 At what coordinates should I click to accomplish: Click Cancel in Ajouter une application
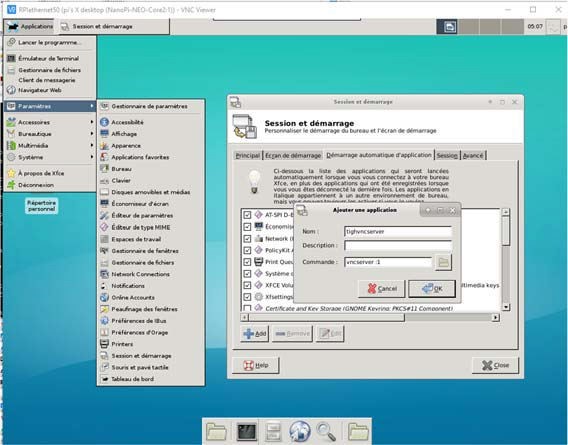click(381, 289)
